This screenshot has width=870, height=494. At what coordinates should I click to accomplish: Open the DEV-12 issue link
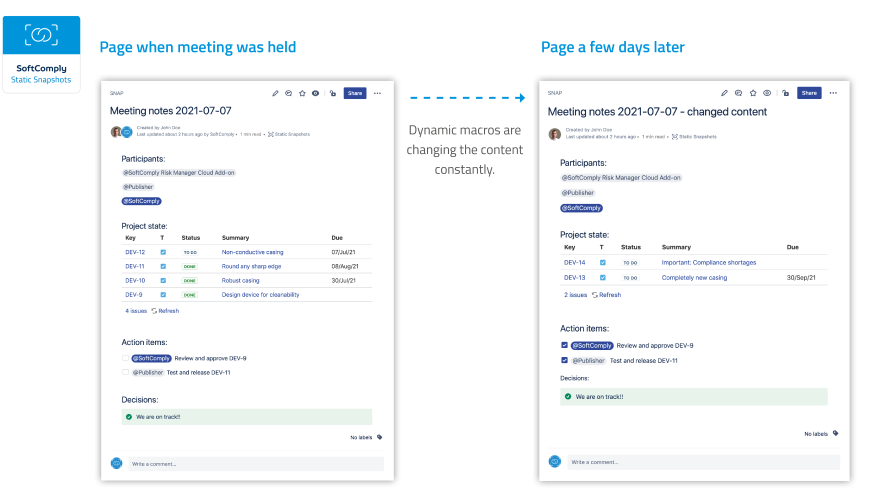135,252
